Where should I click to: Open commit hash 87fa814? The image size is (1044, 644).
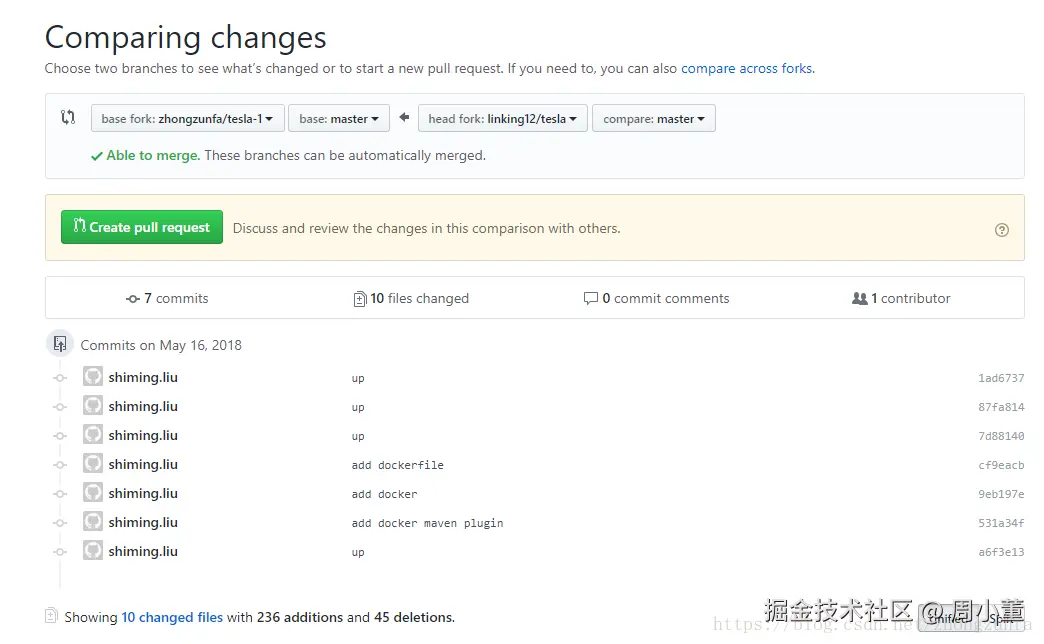tap(1001, 407)
